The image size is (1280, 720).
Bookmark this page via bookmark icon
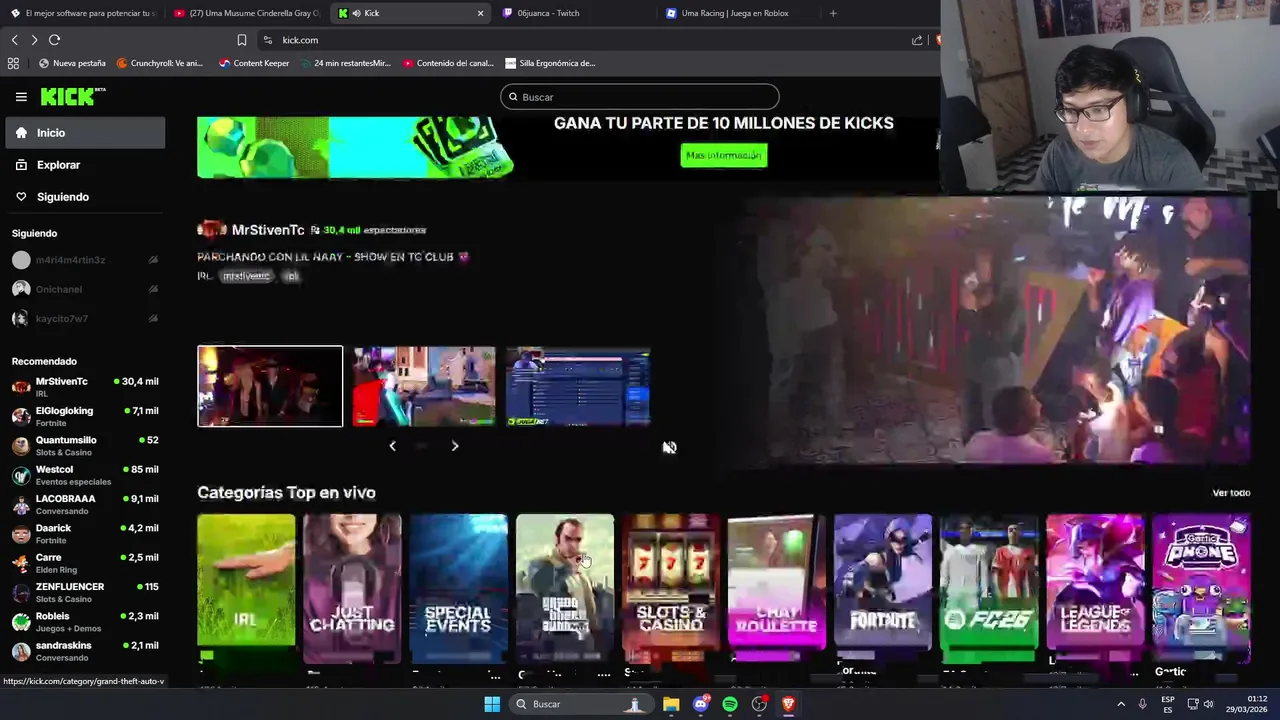[241, 40]
